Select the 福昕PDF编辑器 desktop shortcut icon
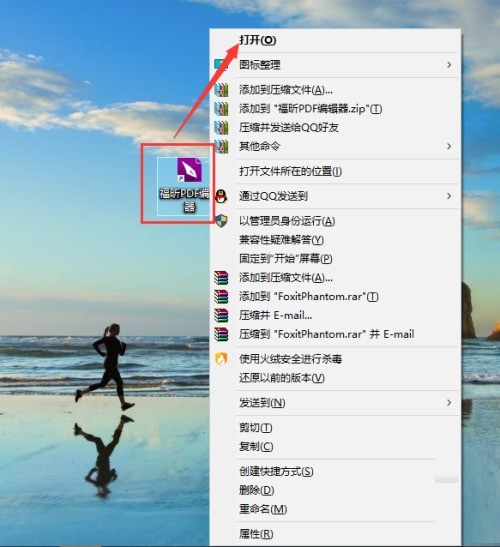The image size is (500, 547). [x=189, y=170]
